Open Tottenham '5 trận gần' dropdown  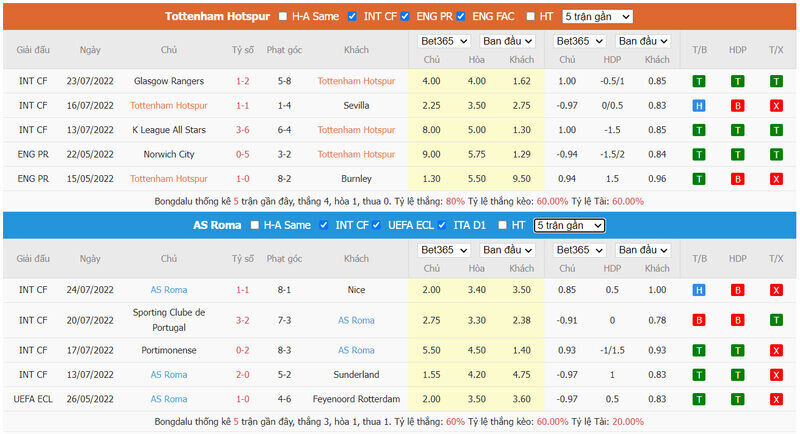(597, 16)
